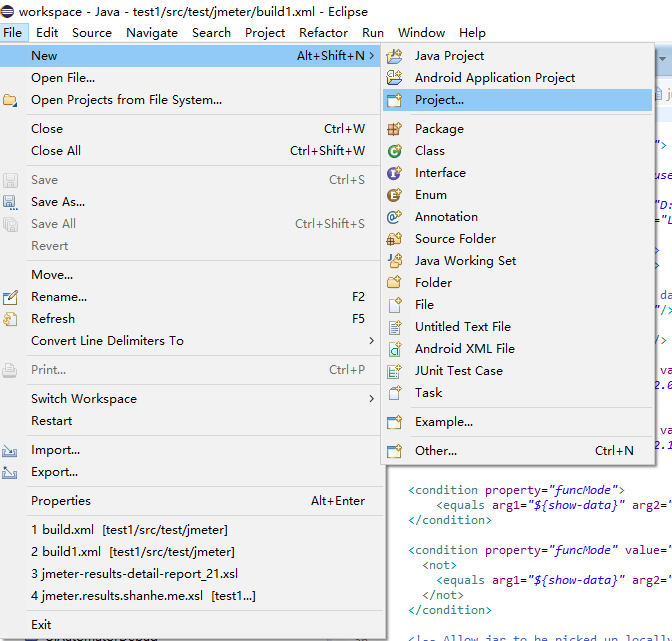The height and width of the screenshot is (641, 672).
Task: Click the Refresh icon in File menu
Action: click(x=10, y=319)
